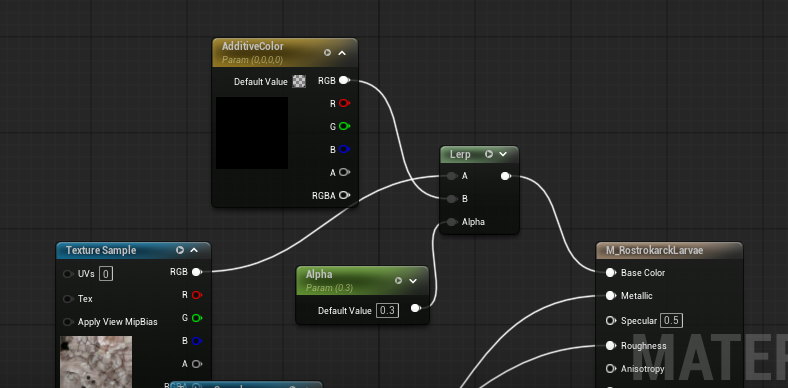Image resolution: width=788 pixels, height=388 pixels.
Task: Click the Alpha param node output pin
Action: point(416,308)
